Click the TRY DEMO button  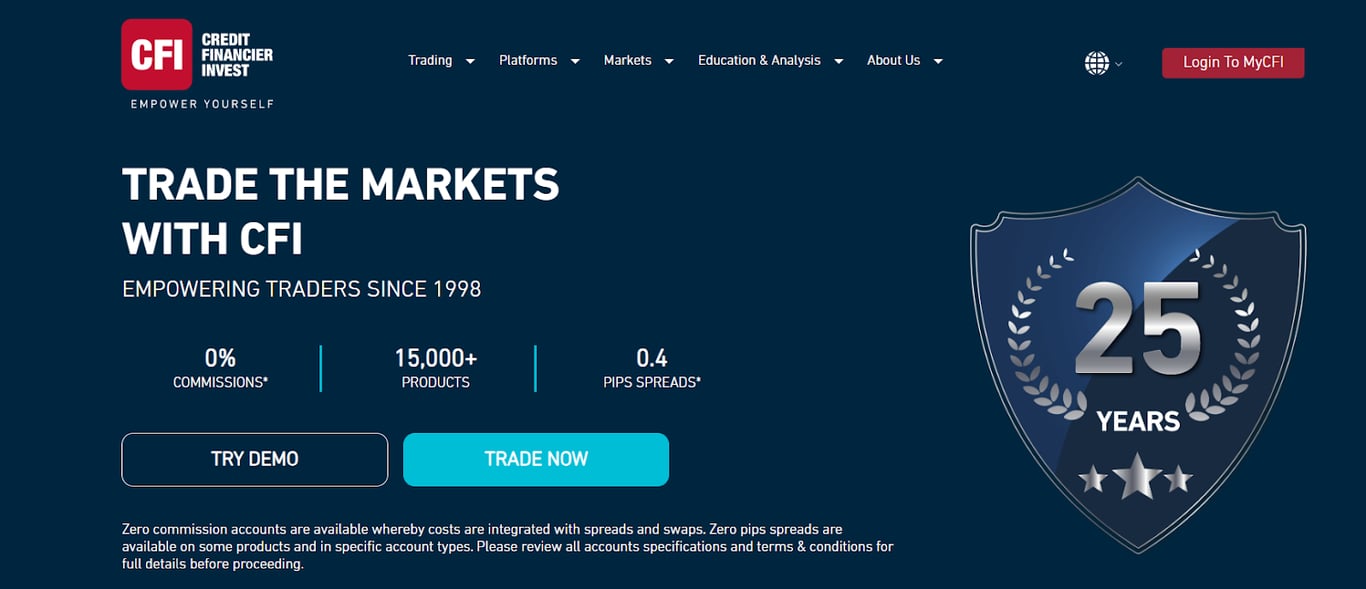point(255,459)
